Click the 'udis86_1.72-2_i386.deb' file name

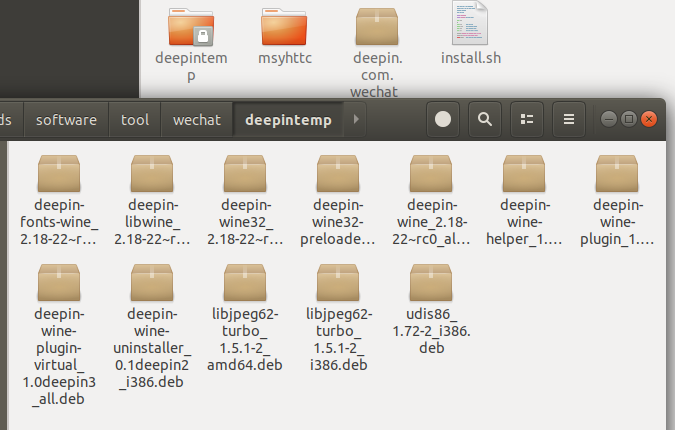(x=431, y=331)
